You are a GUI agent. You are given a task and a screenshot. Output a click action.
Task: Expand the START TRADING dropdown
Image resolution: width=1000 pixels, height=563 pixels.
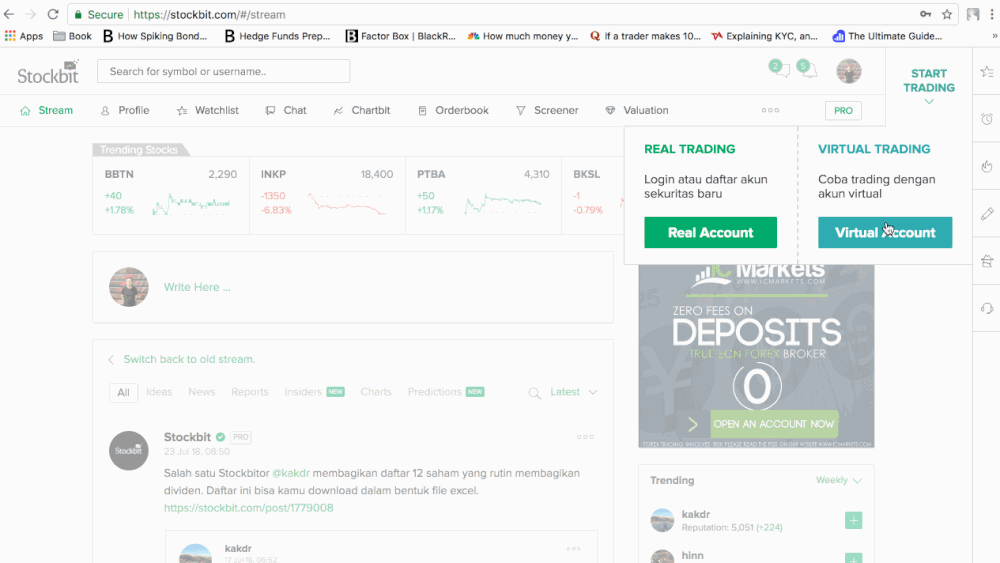(x=929, y=87)
